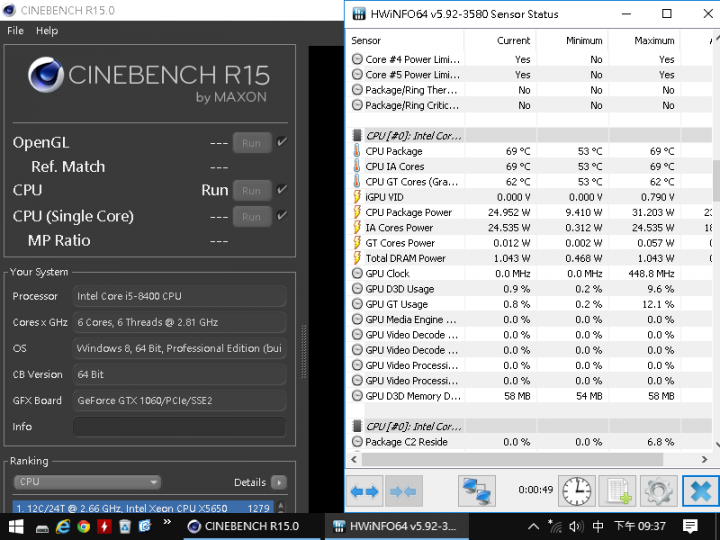720x540 pixels.
Task: Click the Chinese input method indicator
Action: pyautogui.click(x=598, y=526)
